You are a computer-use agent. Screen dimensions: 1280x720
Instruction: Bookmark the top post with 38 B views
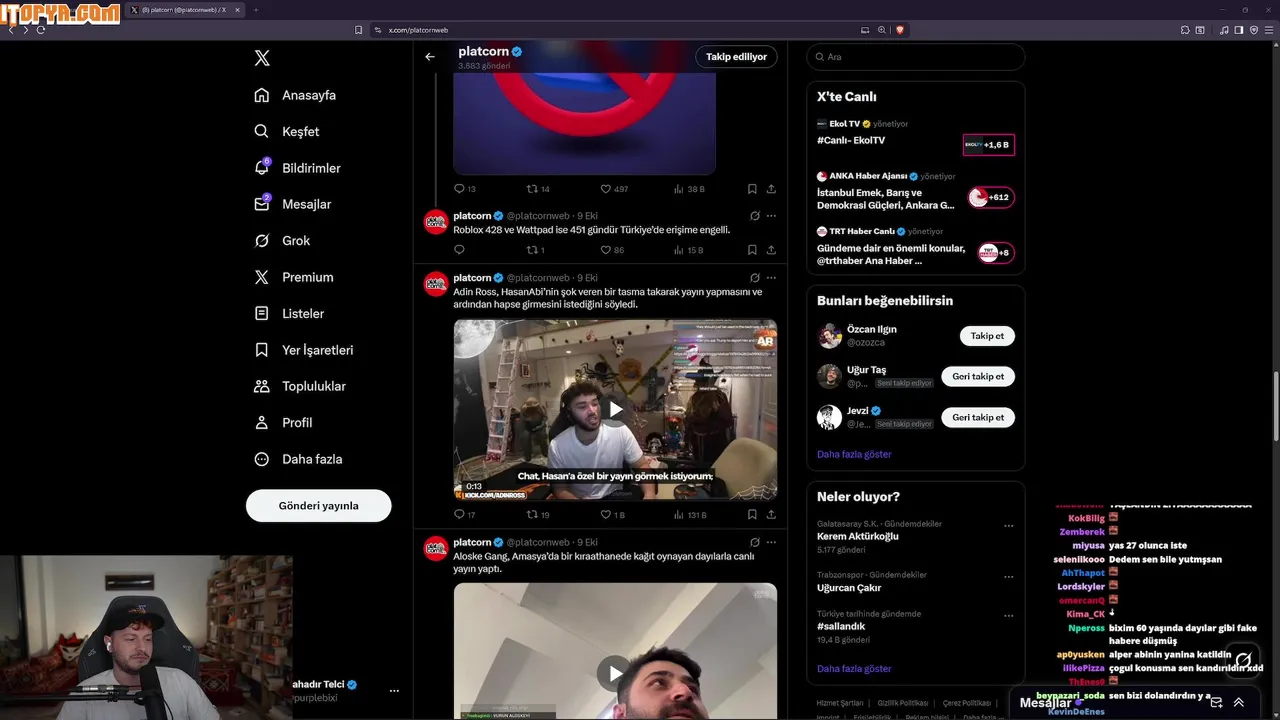point(752,189)
